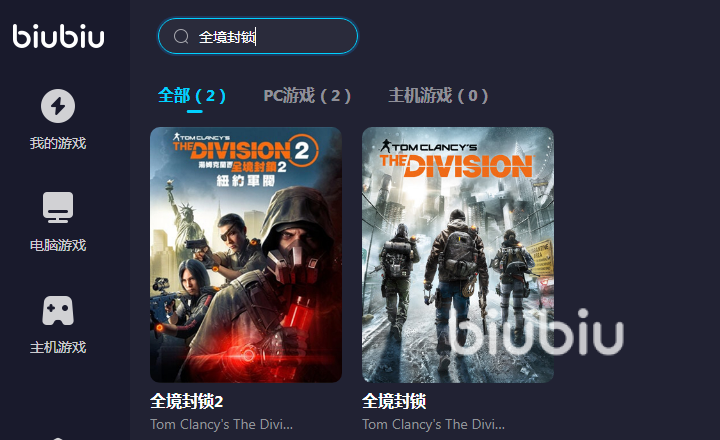Click the 全境封锁 game title under the second cover
The image size is (720, 440).
coord(394,401)
